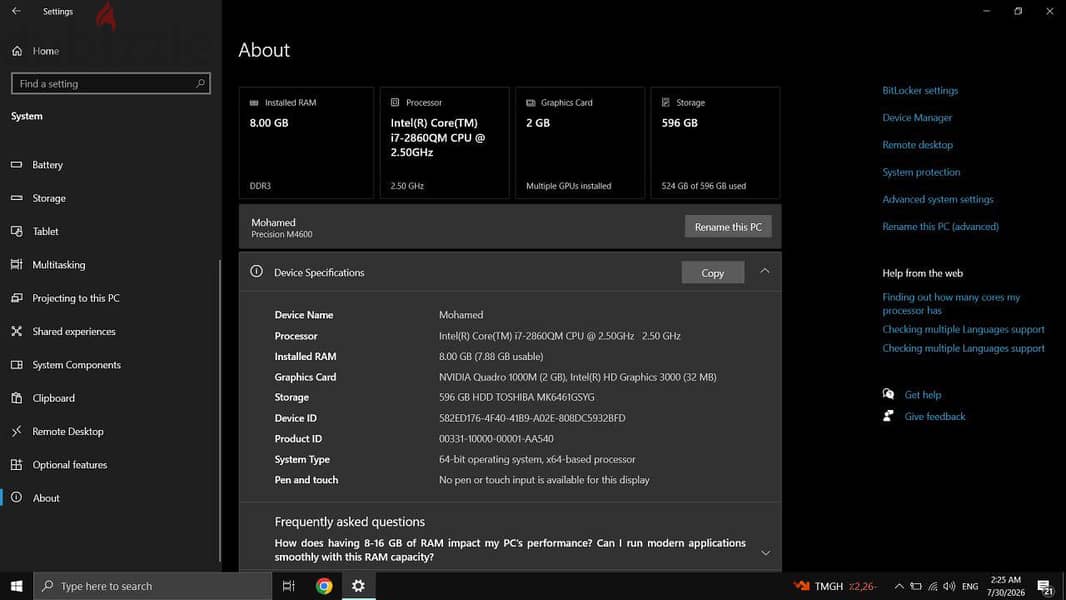
Task: Expand the RAM performance FAQ question
Action: (766, 552)
